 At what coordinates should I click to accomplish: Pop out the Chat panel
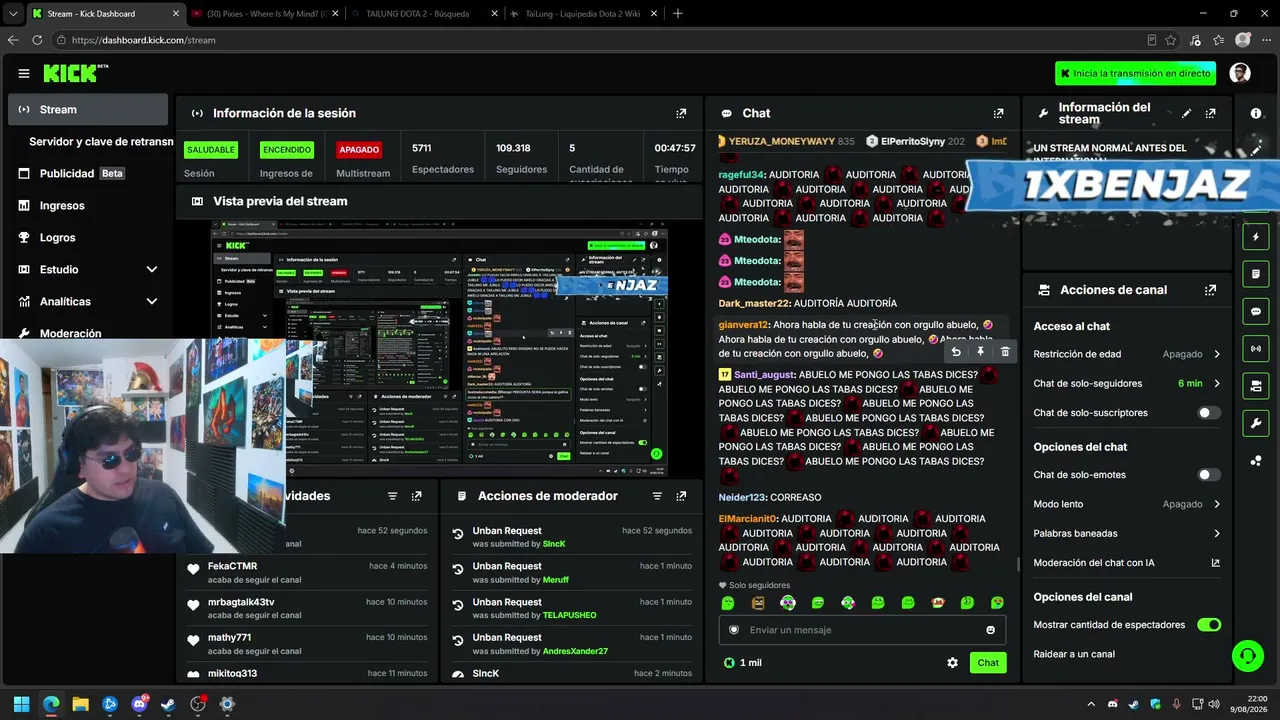[x=998, y=114]
